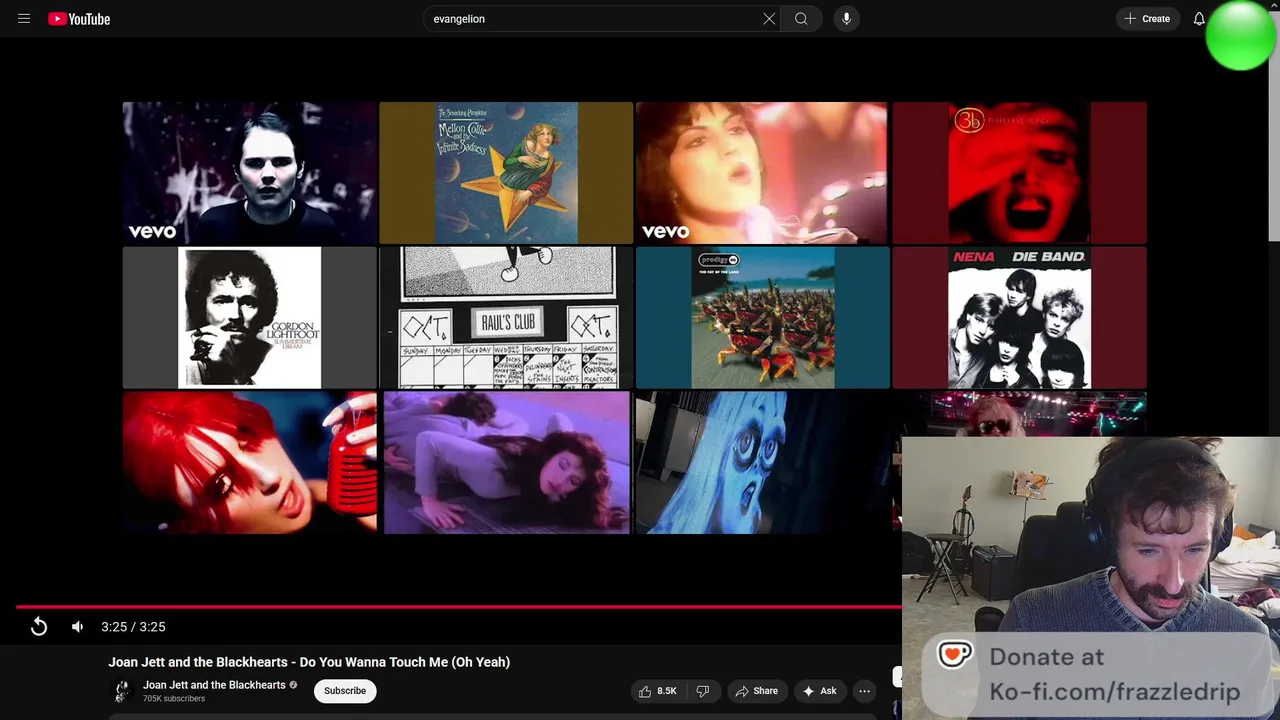Open the YouTube hamburger guide menu
The height and width of the screenshot is (720, 1280).
coord(24,19)
